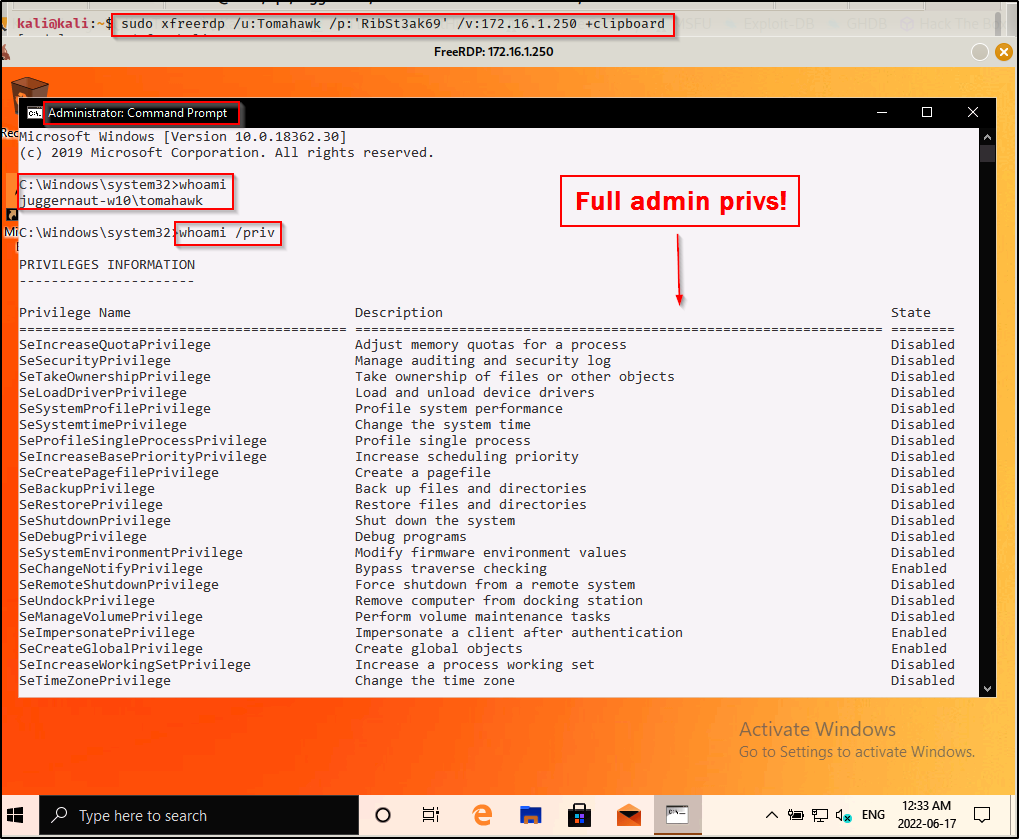
Task: Click the Cortana circle icon on taskbar
Action: pos(383,815)
